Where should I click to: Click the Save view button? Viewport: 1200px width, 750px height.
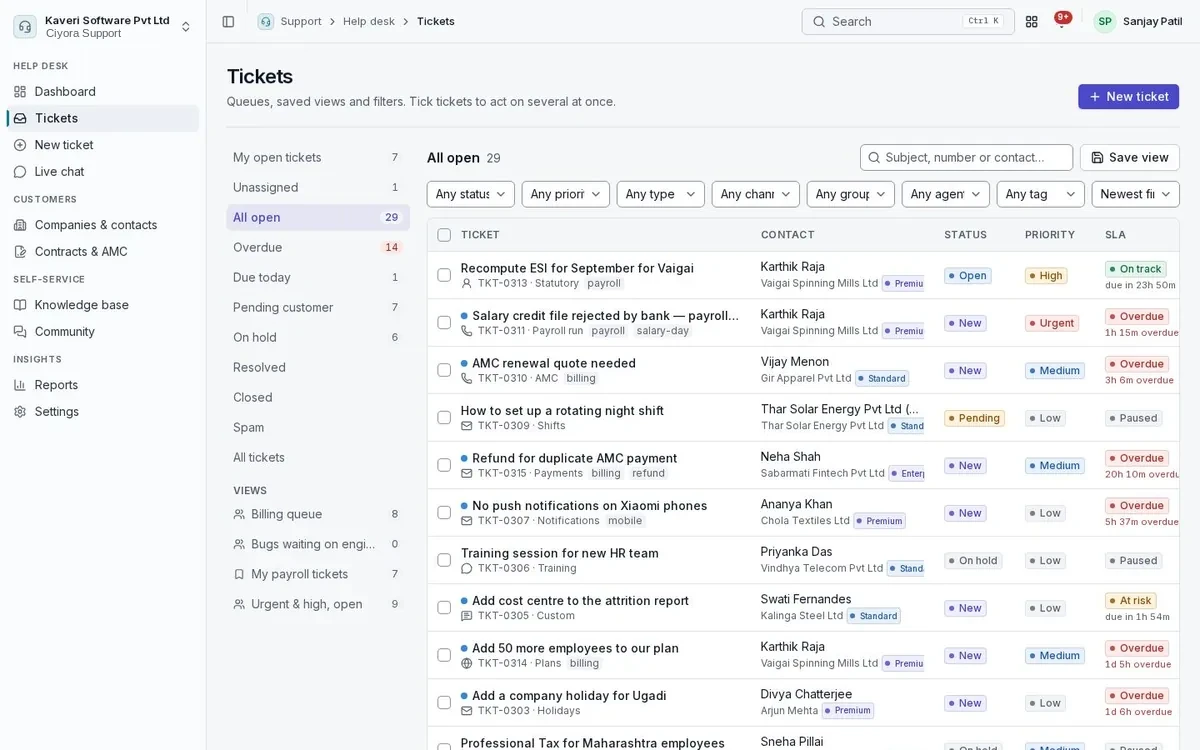click(1130, 157)
